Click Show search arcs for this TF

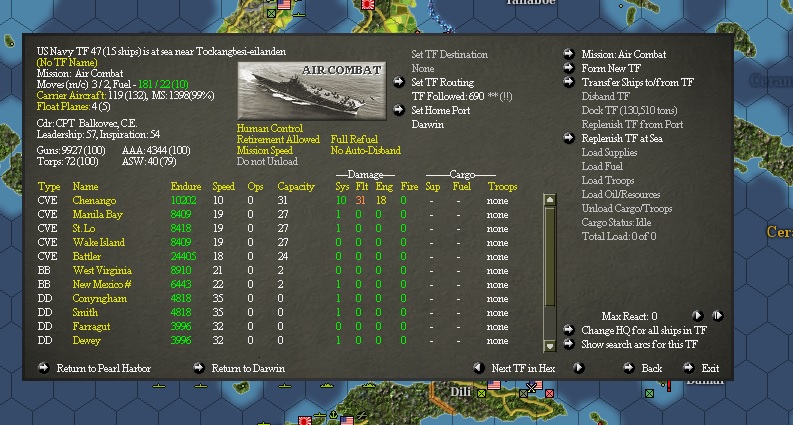click(639, 345)
